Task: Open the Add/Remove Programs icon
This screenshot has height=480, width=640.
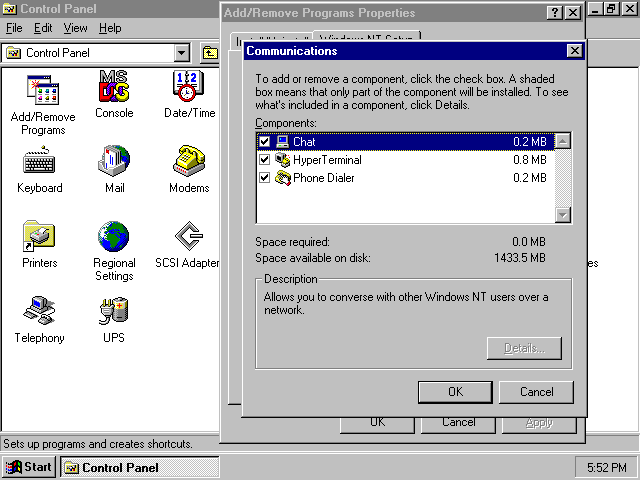Action: pyautogui.click(x=43, y=89)
